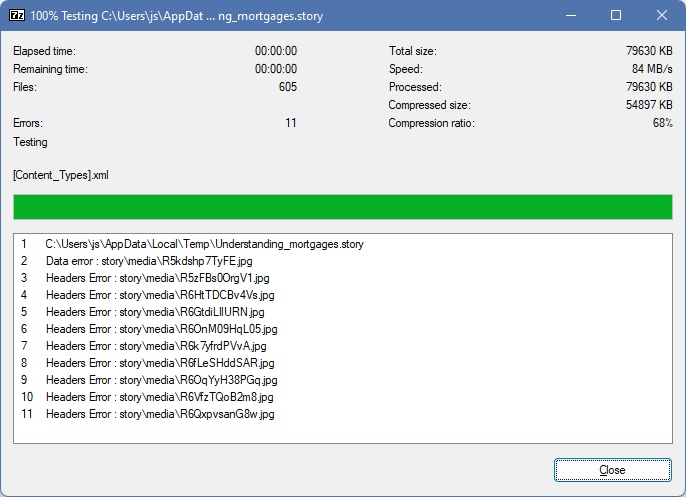Select the Understanding_mortgages.story path entry
This screenshot has height=497, width=686.
204,244
